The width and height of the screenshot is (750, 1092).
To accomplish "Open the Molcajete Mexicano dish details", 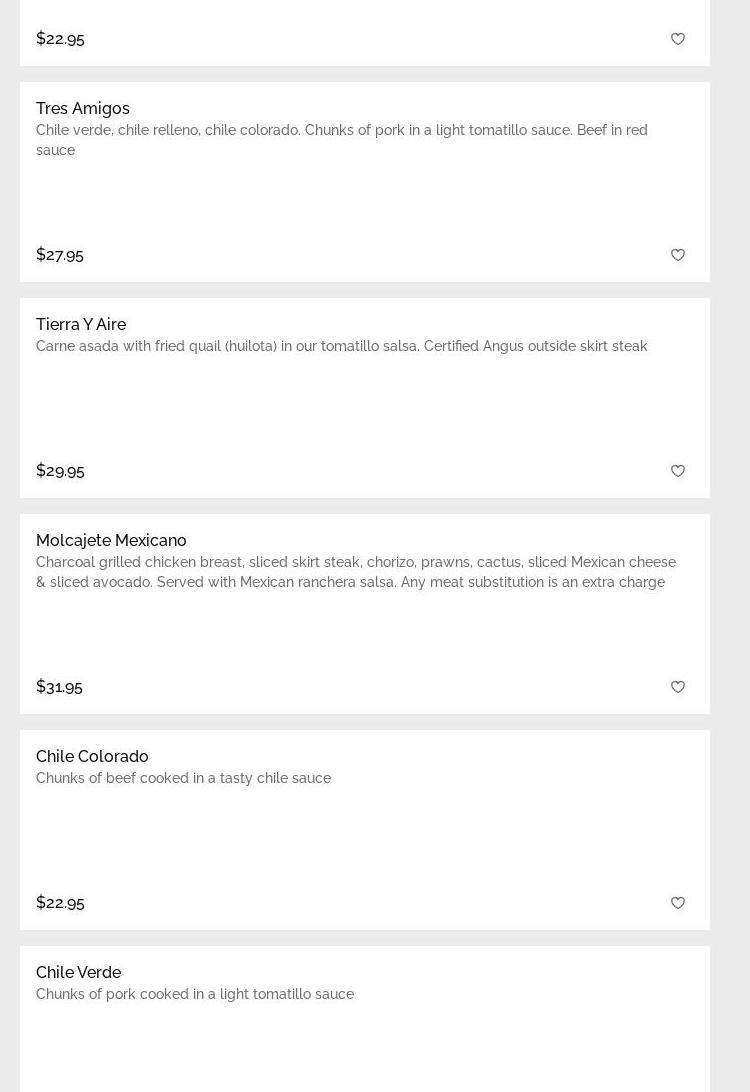I will (111, 540).
